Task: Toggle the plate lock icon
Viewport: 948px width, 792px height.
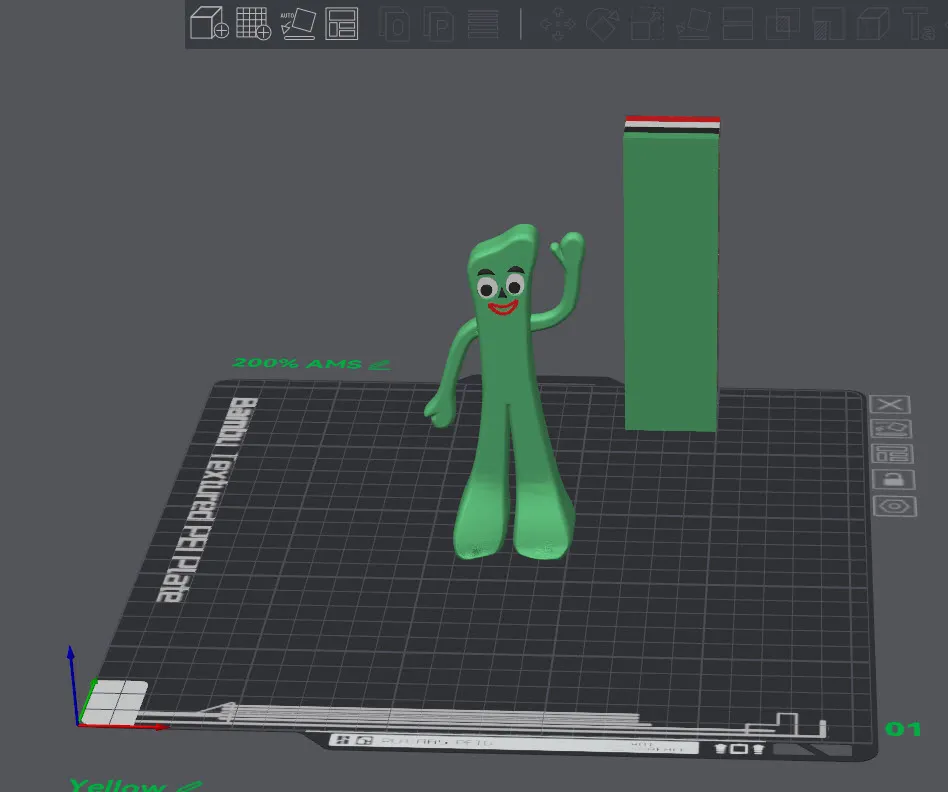Action: click(894, 479)
